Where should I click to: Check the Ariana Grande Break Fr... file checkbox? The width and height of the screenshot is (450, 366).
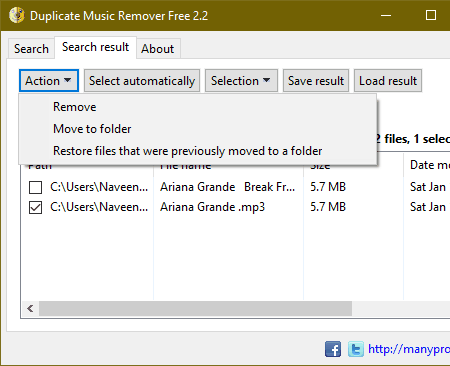(x=35, y=187)
